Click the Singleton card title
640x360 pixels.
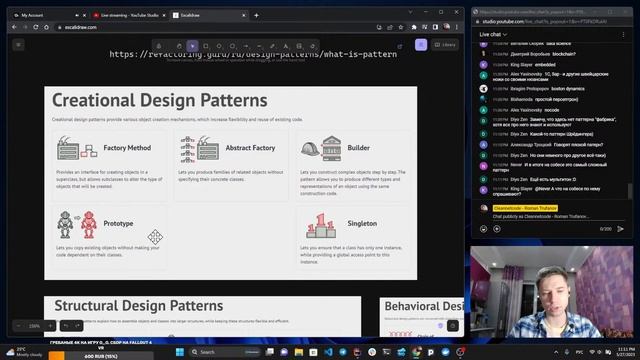click(362, 223)
